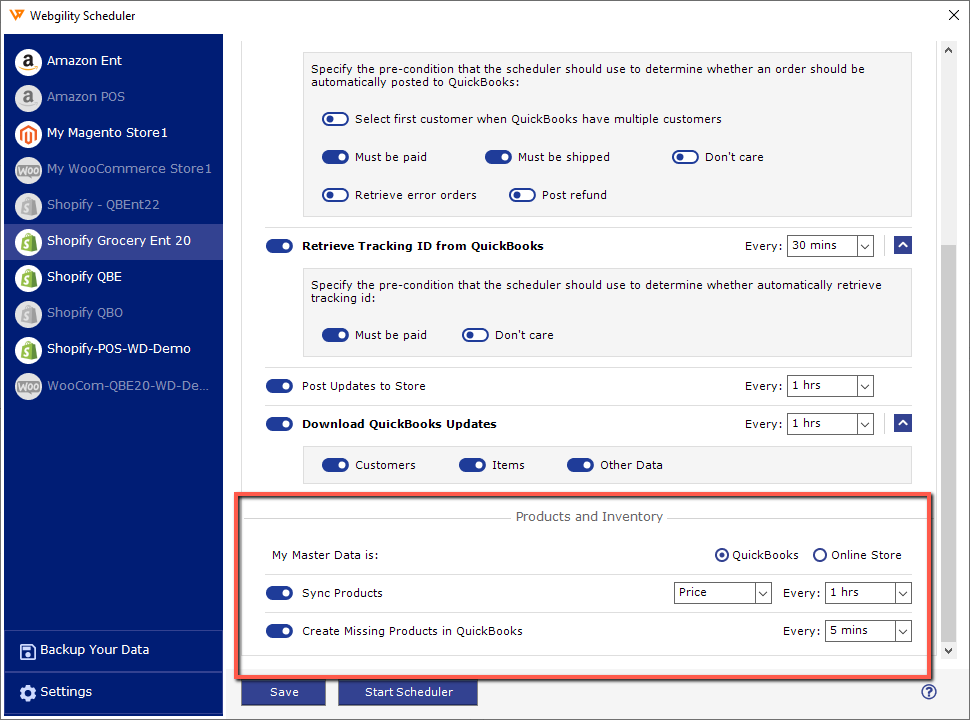Open help via question mark icon
970x720 pixels.
(929, 692)
